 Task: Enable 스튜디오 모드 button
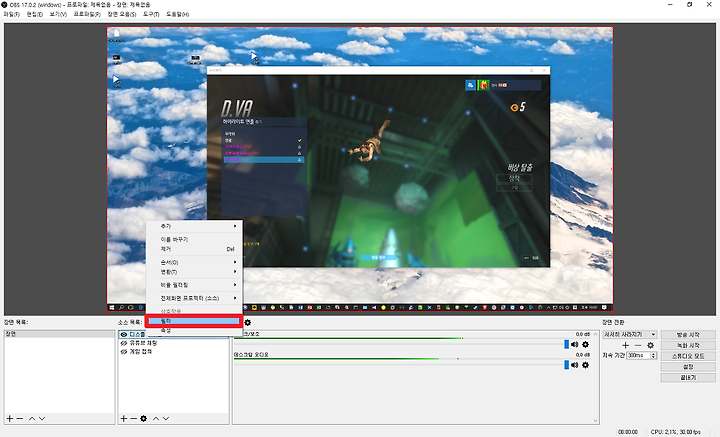point(688,356)
